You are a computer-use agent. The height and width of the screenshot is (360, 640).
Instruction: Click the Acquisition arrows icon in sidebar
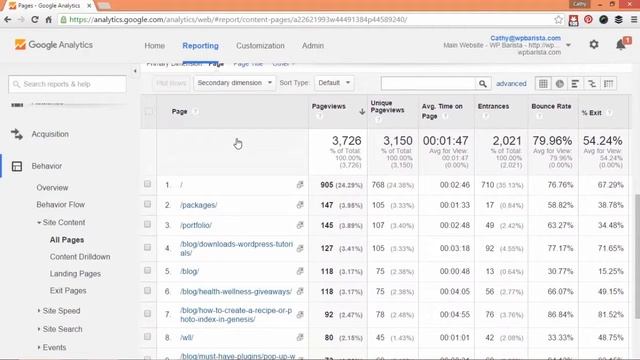(17, 134)
